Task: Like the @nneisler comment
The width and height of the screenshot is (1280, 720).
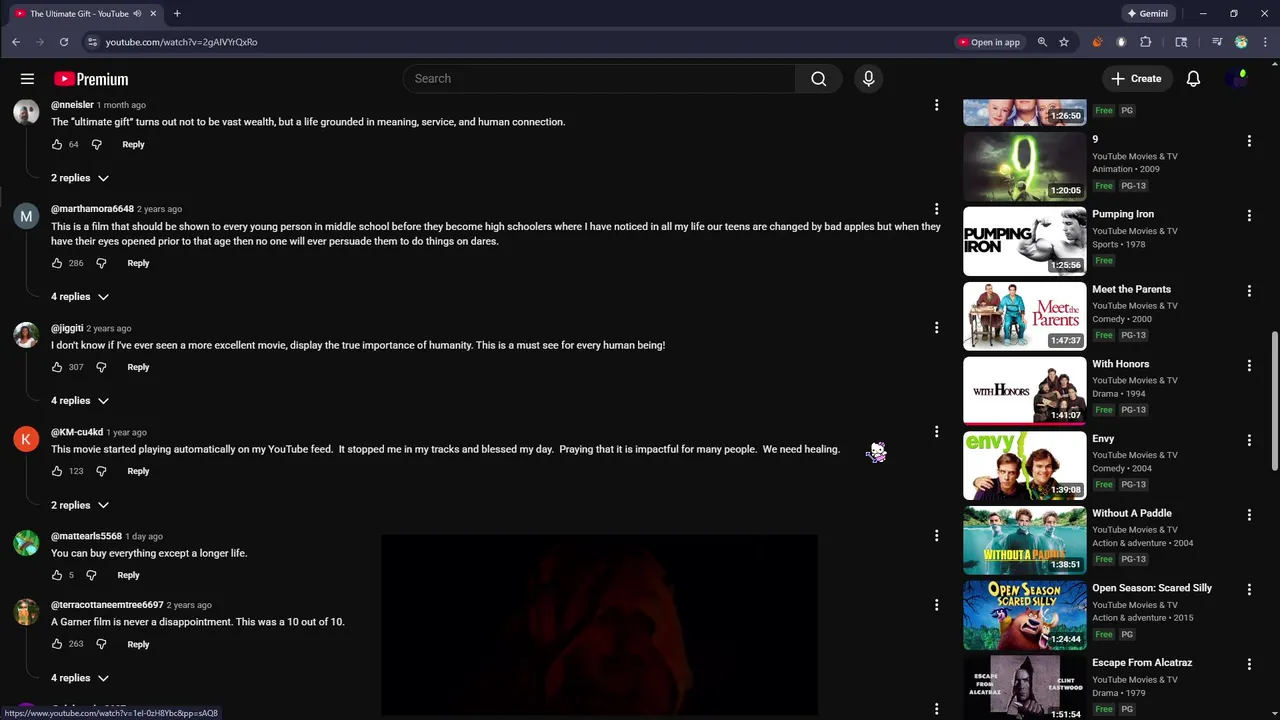Action: tap(57, 144)
